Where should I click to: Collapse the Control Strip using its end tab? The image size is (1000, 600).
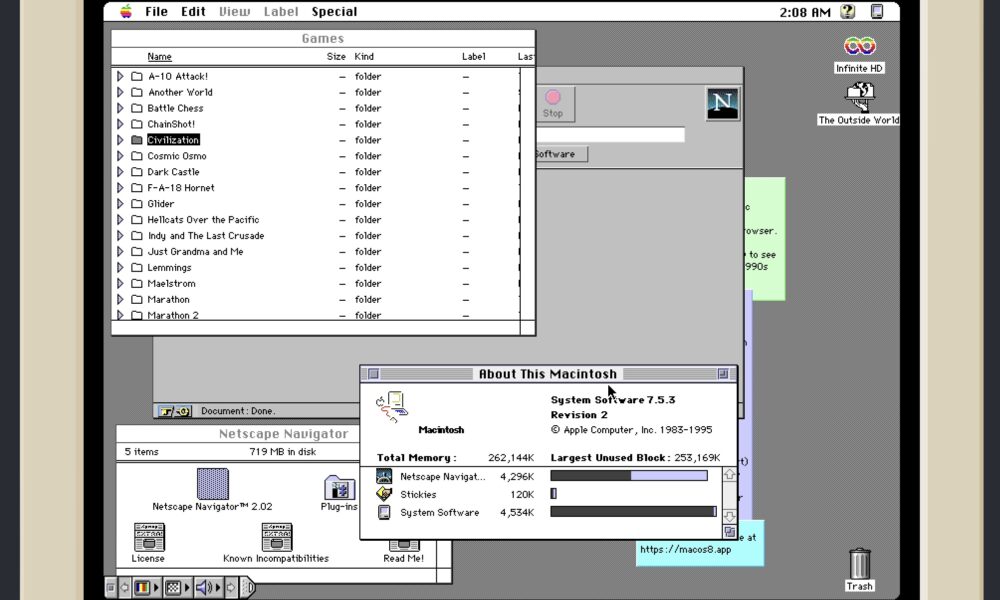click(x=249, y=587)
